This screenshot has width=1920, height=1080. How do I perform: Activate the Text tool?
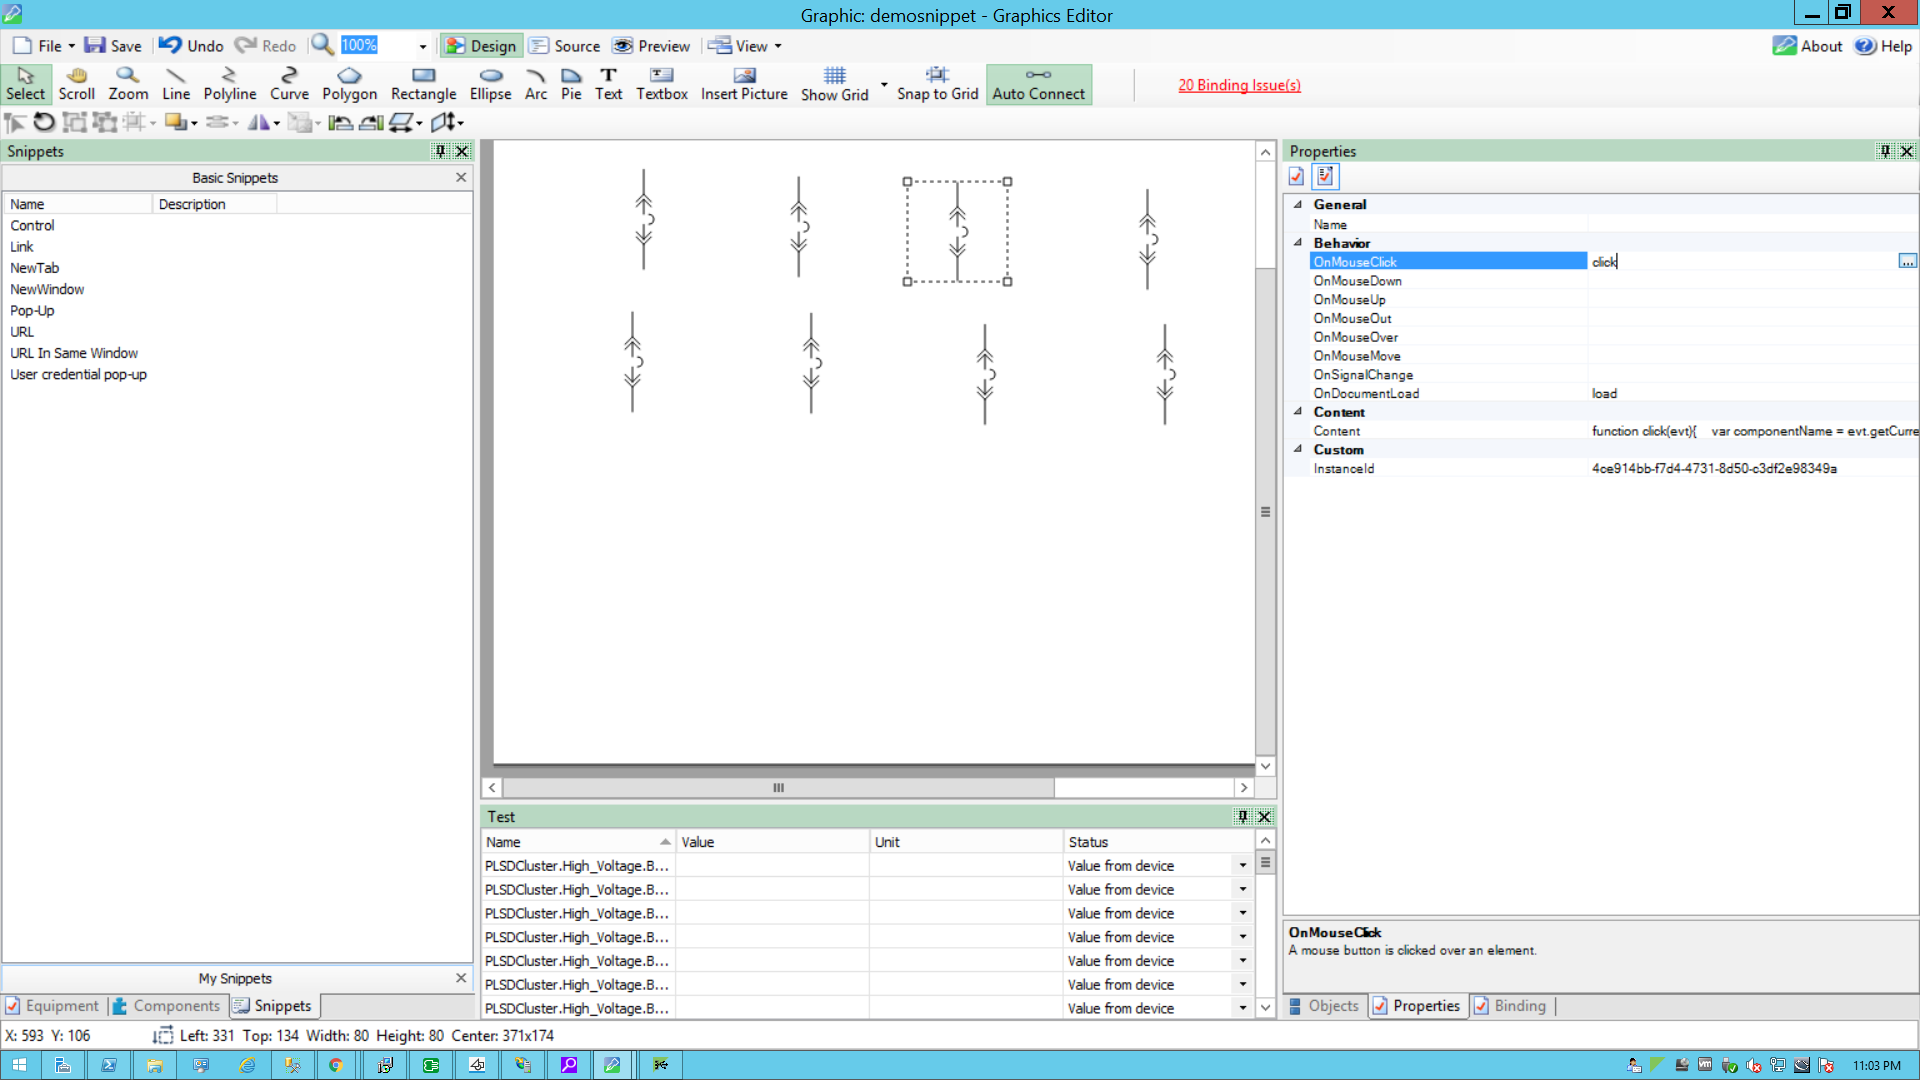click(608, 84)
